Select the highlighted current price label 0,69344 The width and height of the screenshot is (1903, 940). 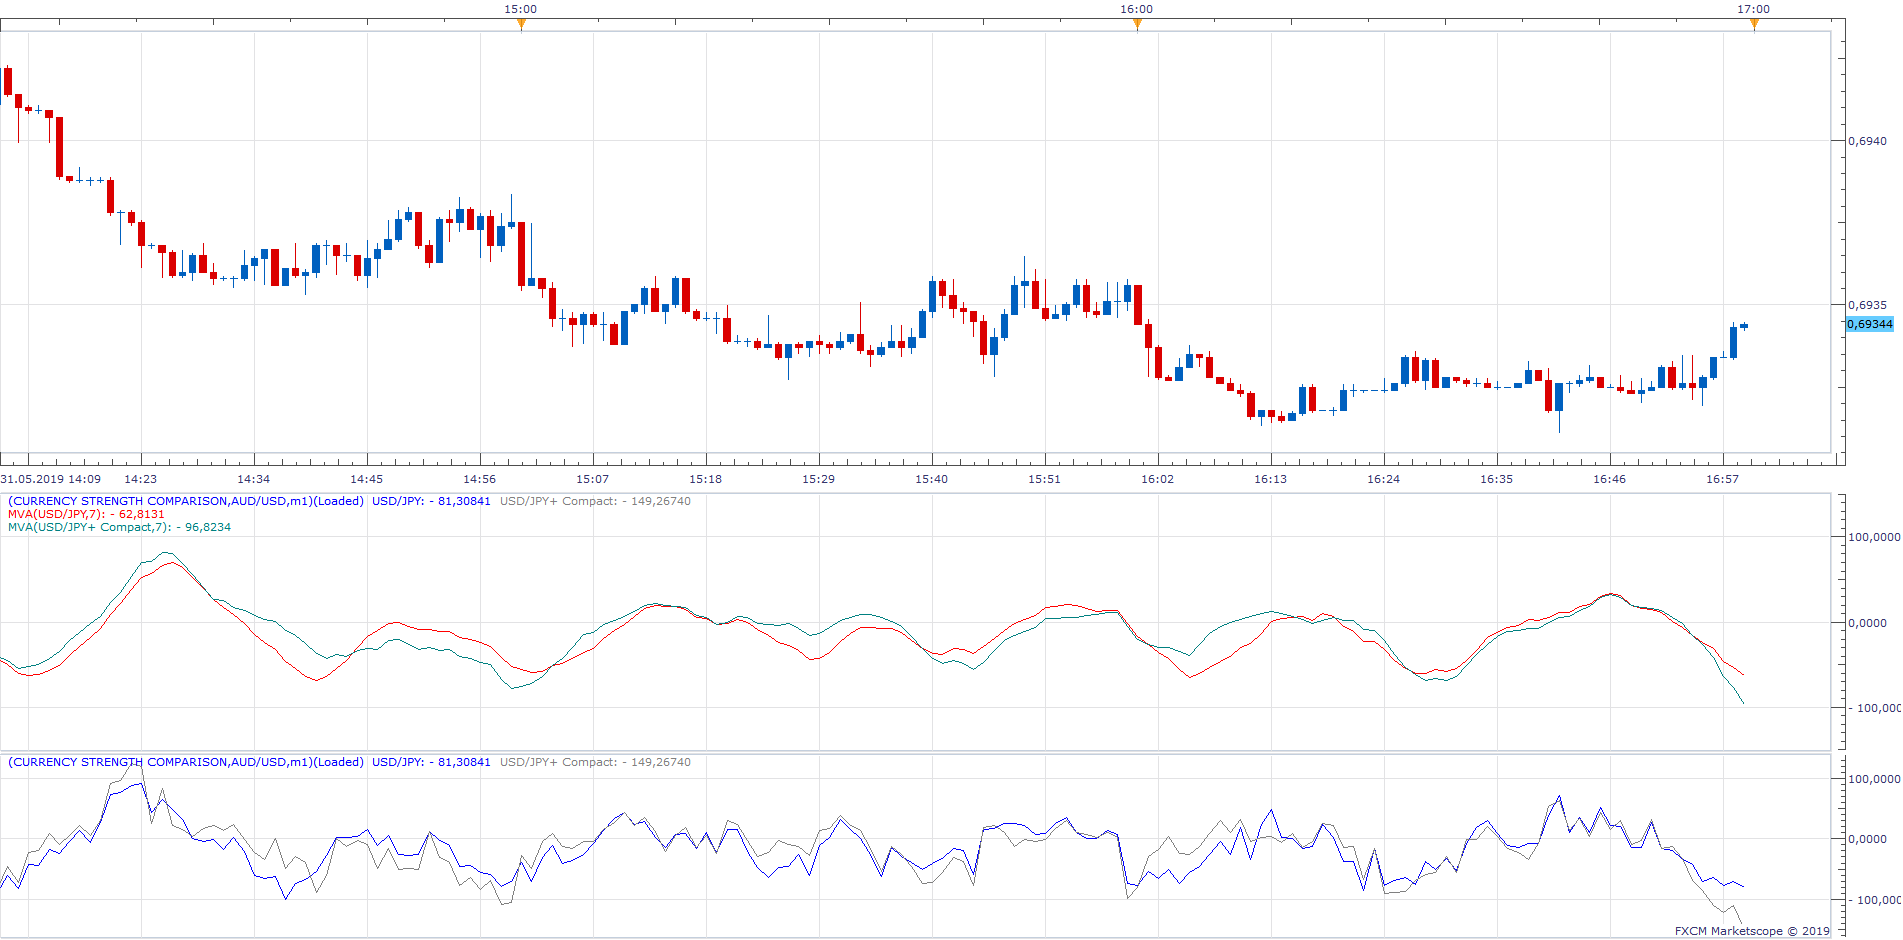click(x=1870, y=324)
